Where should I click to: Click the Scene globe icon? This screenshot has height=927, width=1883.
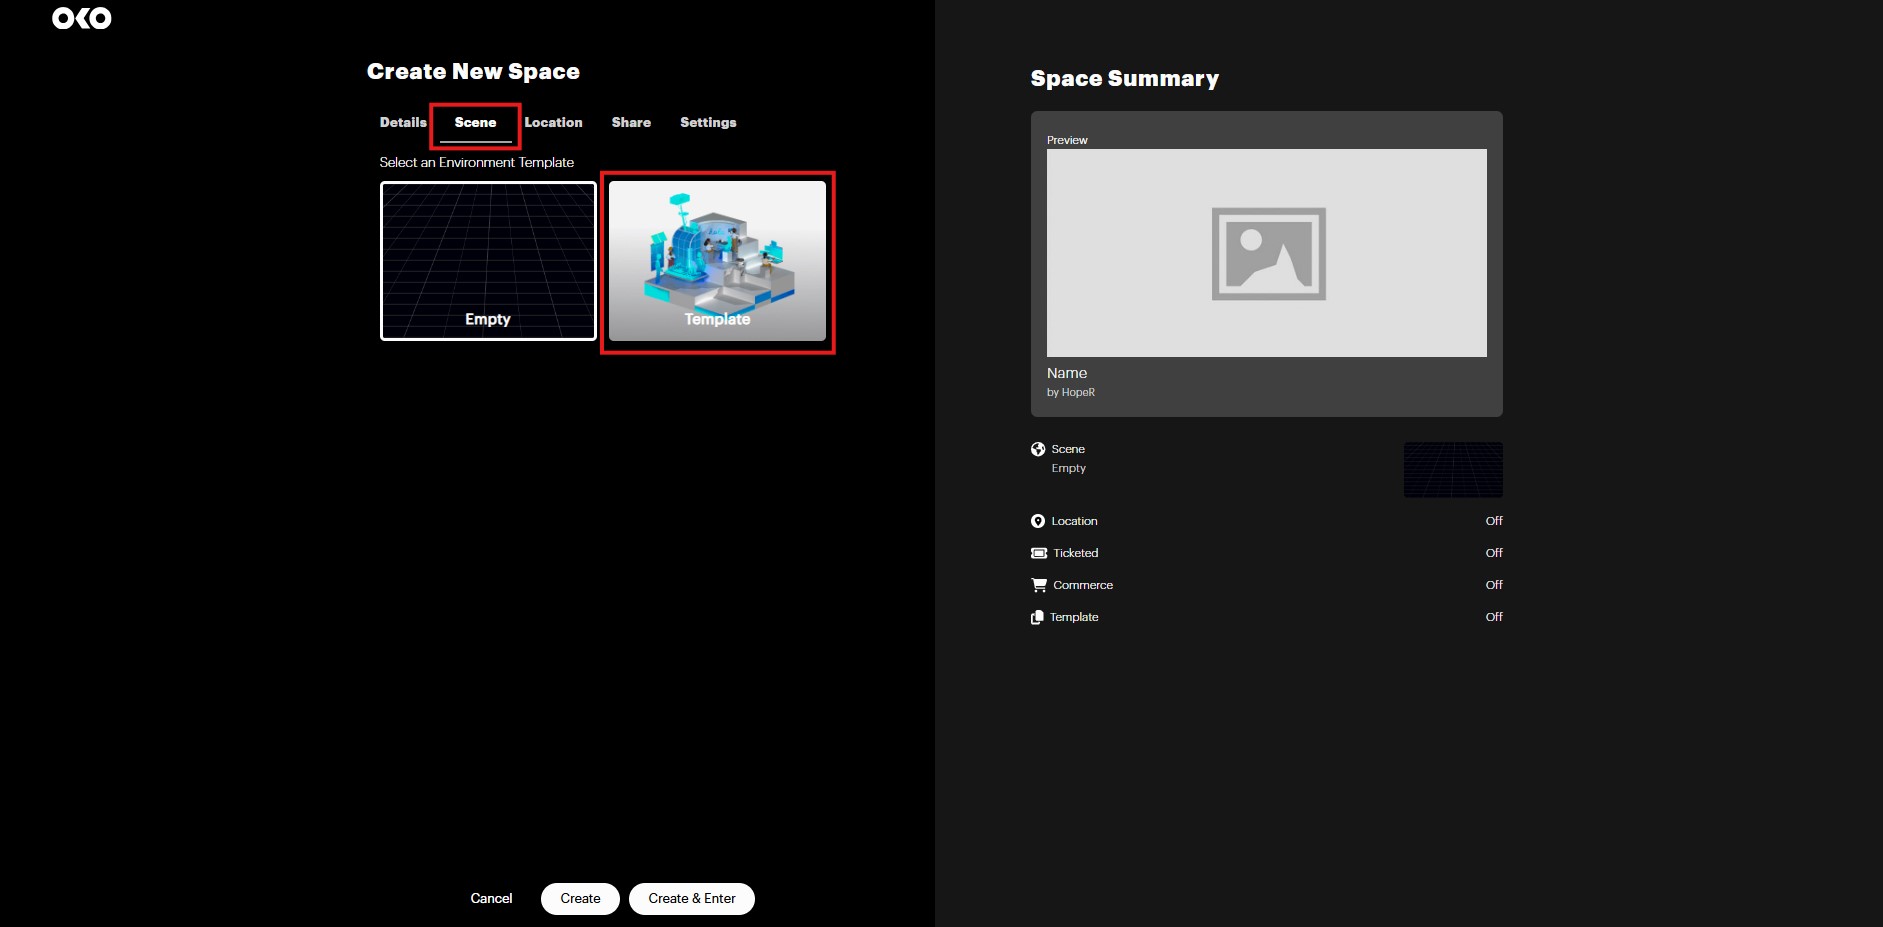pyautogui.click(x=1038, y=449)
